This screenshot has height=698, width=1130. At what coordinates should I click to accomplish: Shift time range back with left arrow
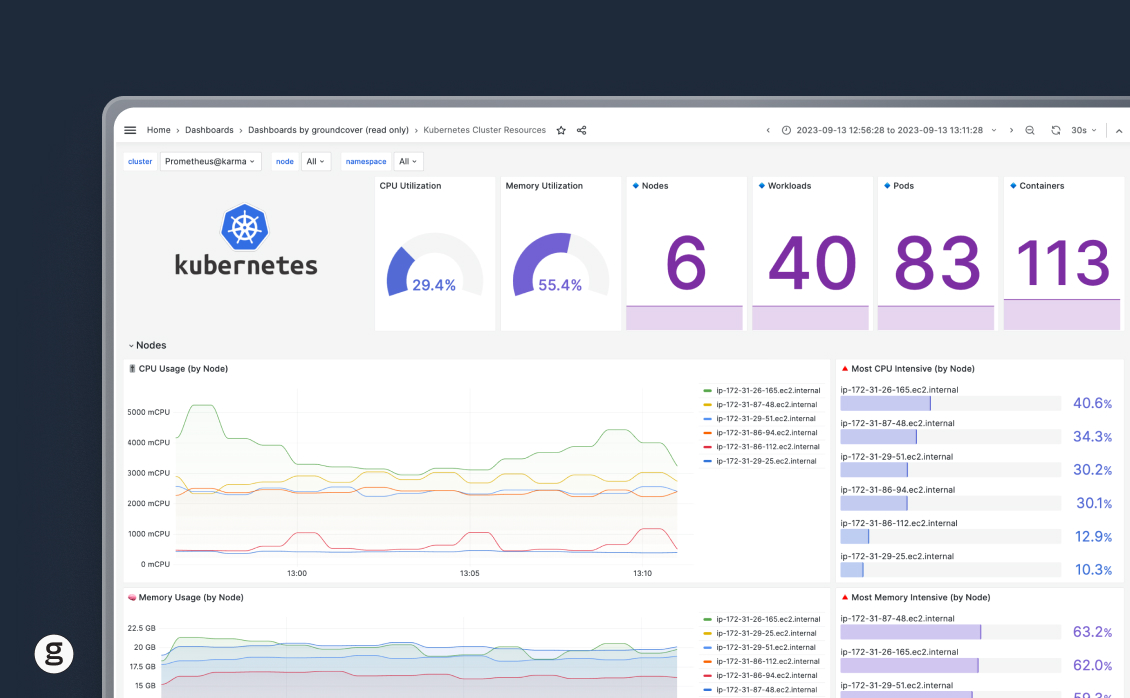(767, 130)
